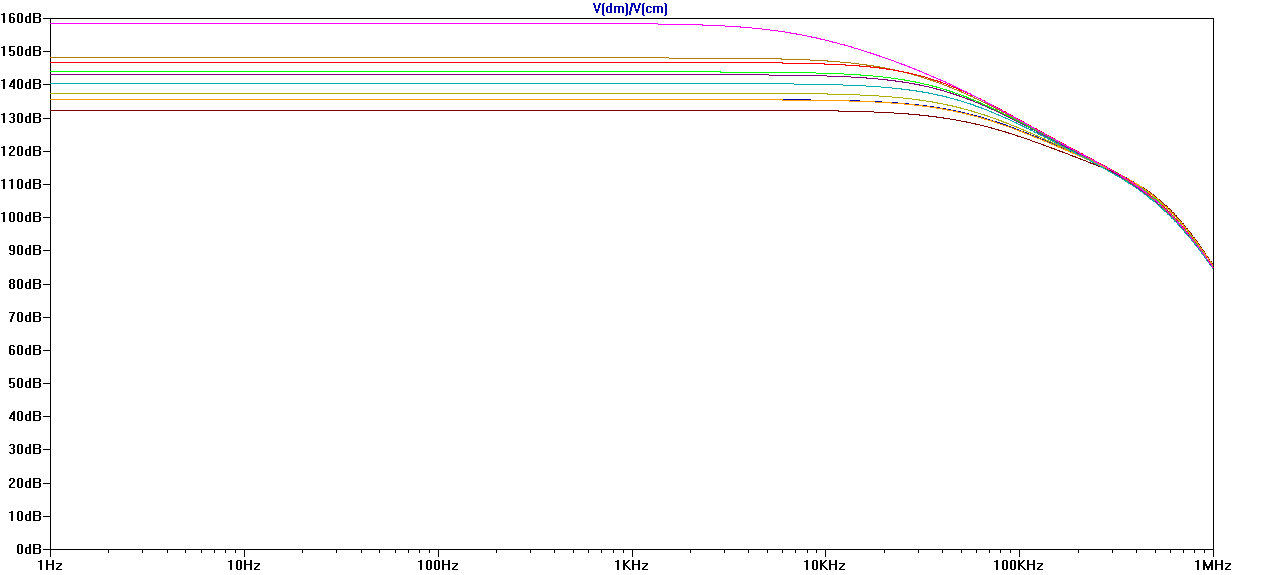
Task: Click the 1Hz frequency label
Action: (50, 566)
